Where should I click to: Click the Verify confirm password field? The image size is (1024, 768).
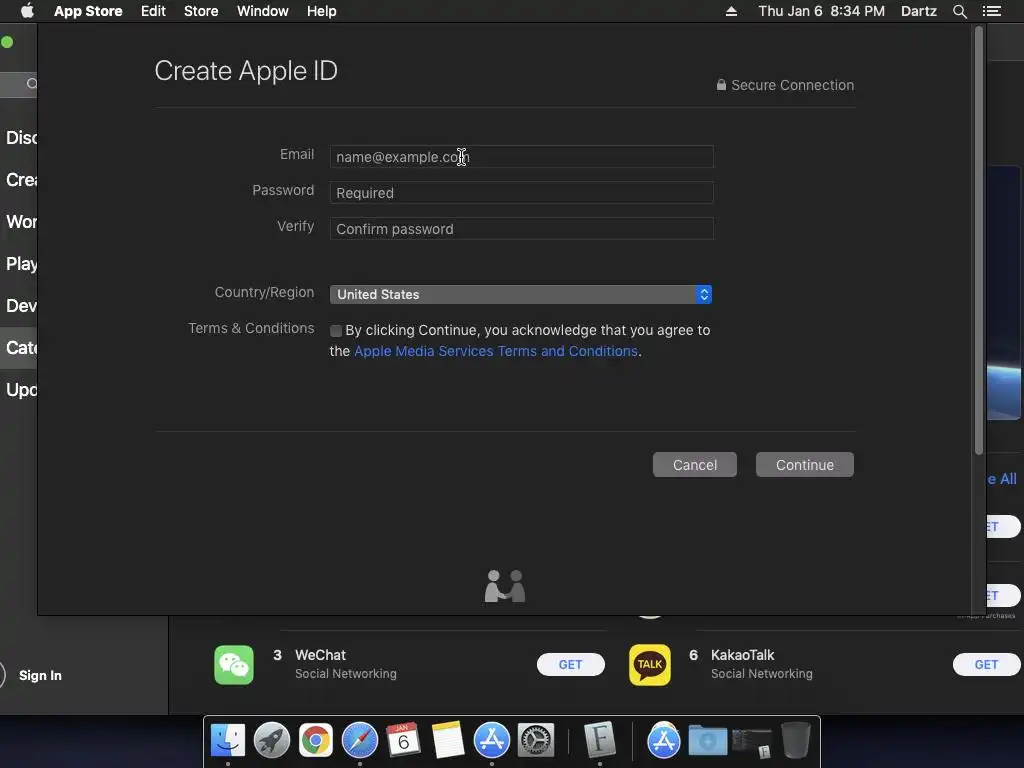coord(521,229)
